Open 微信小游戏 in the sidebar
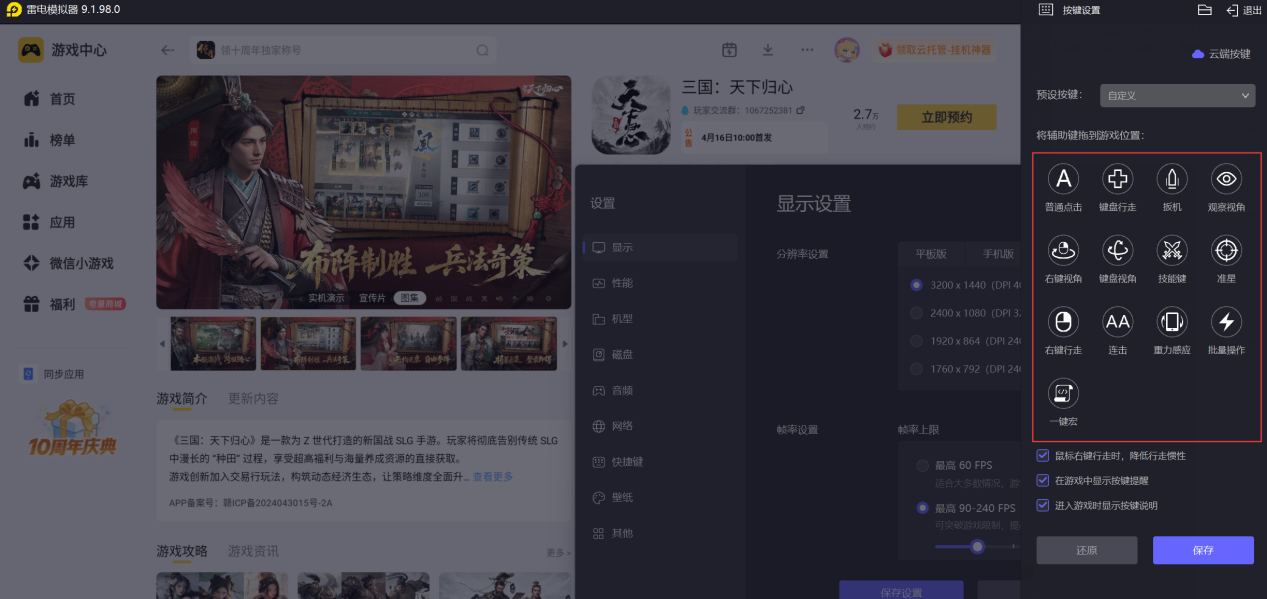 [x=81, y=263]
